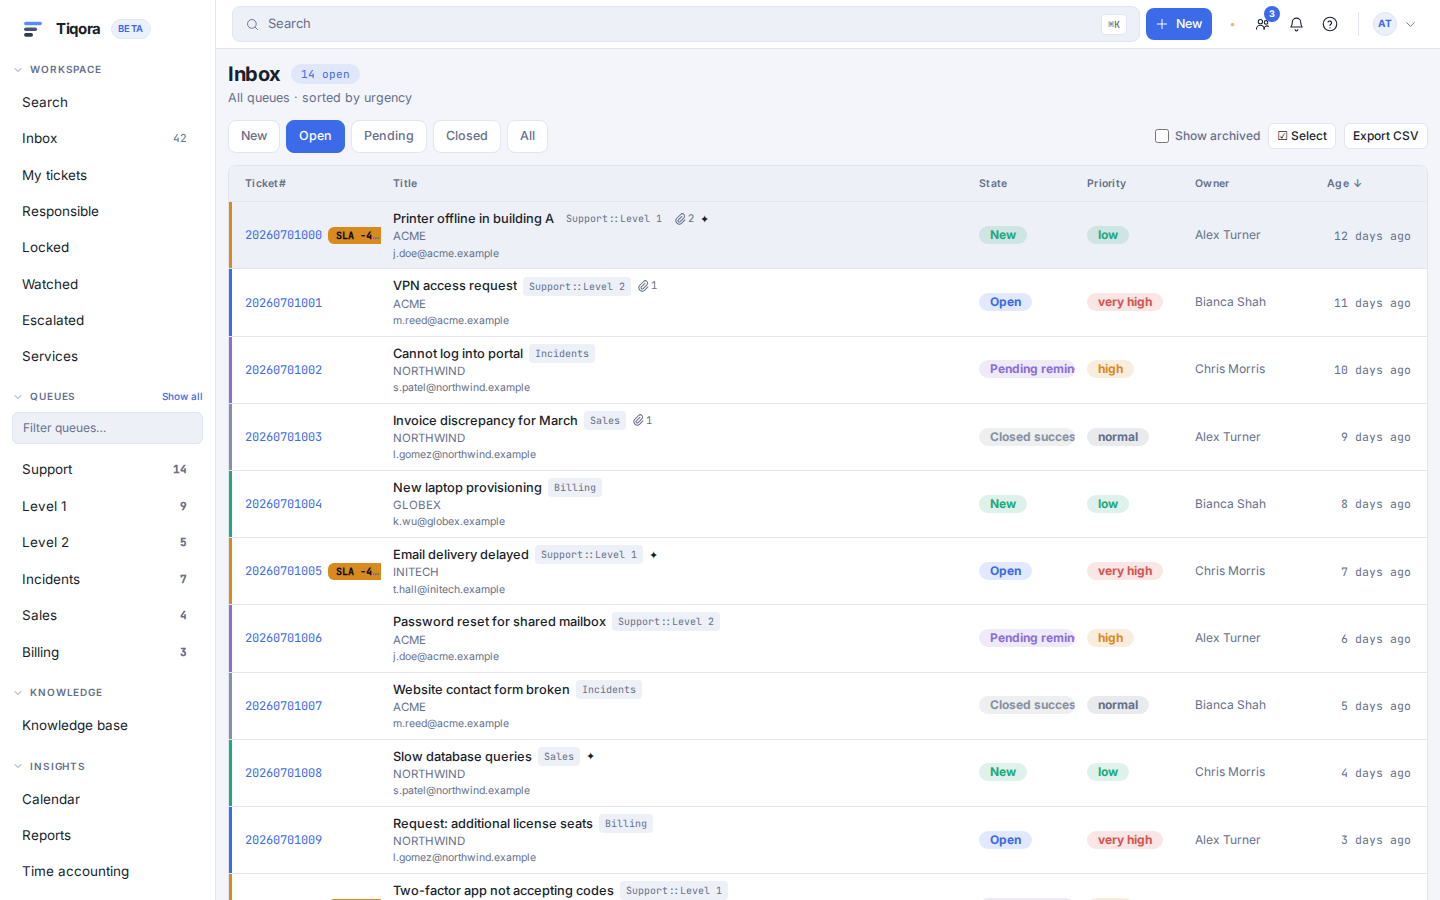Open the AT user account dropdown
The width and height of the screenshot is (1440, 900).
pos(1394,24)
